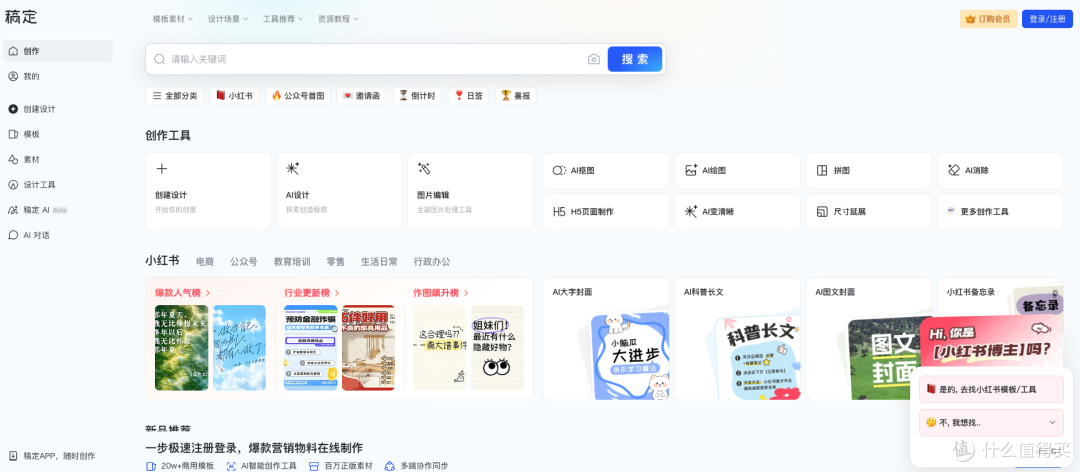Launch the AI变清晰 tool

(x=737, y=212)
